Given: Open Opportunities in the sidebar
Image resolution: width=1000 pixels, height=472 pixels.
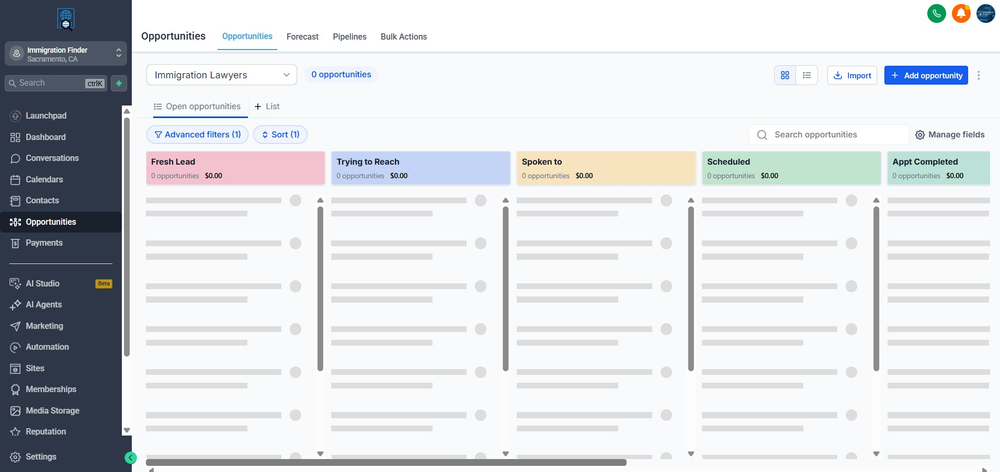Looking at the screenshot, I should (x=61, y=222).
